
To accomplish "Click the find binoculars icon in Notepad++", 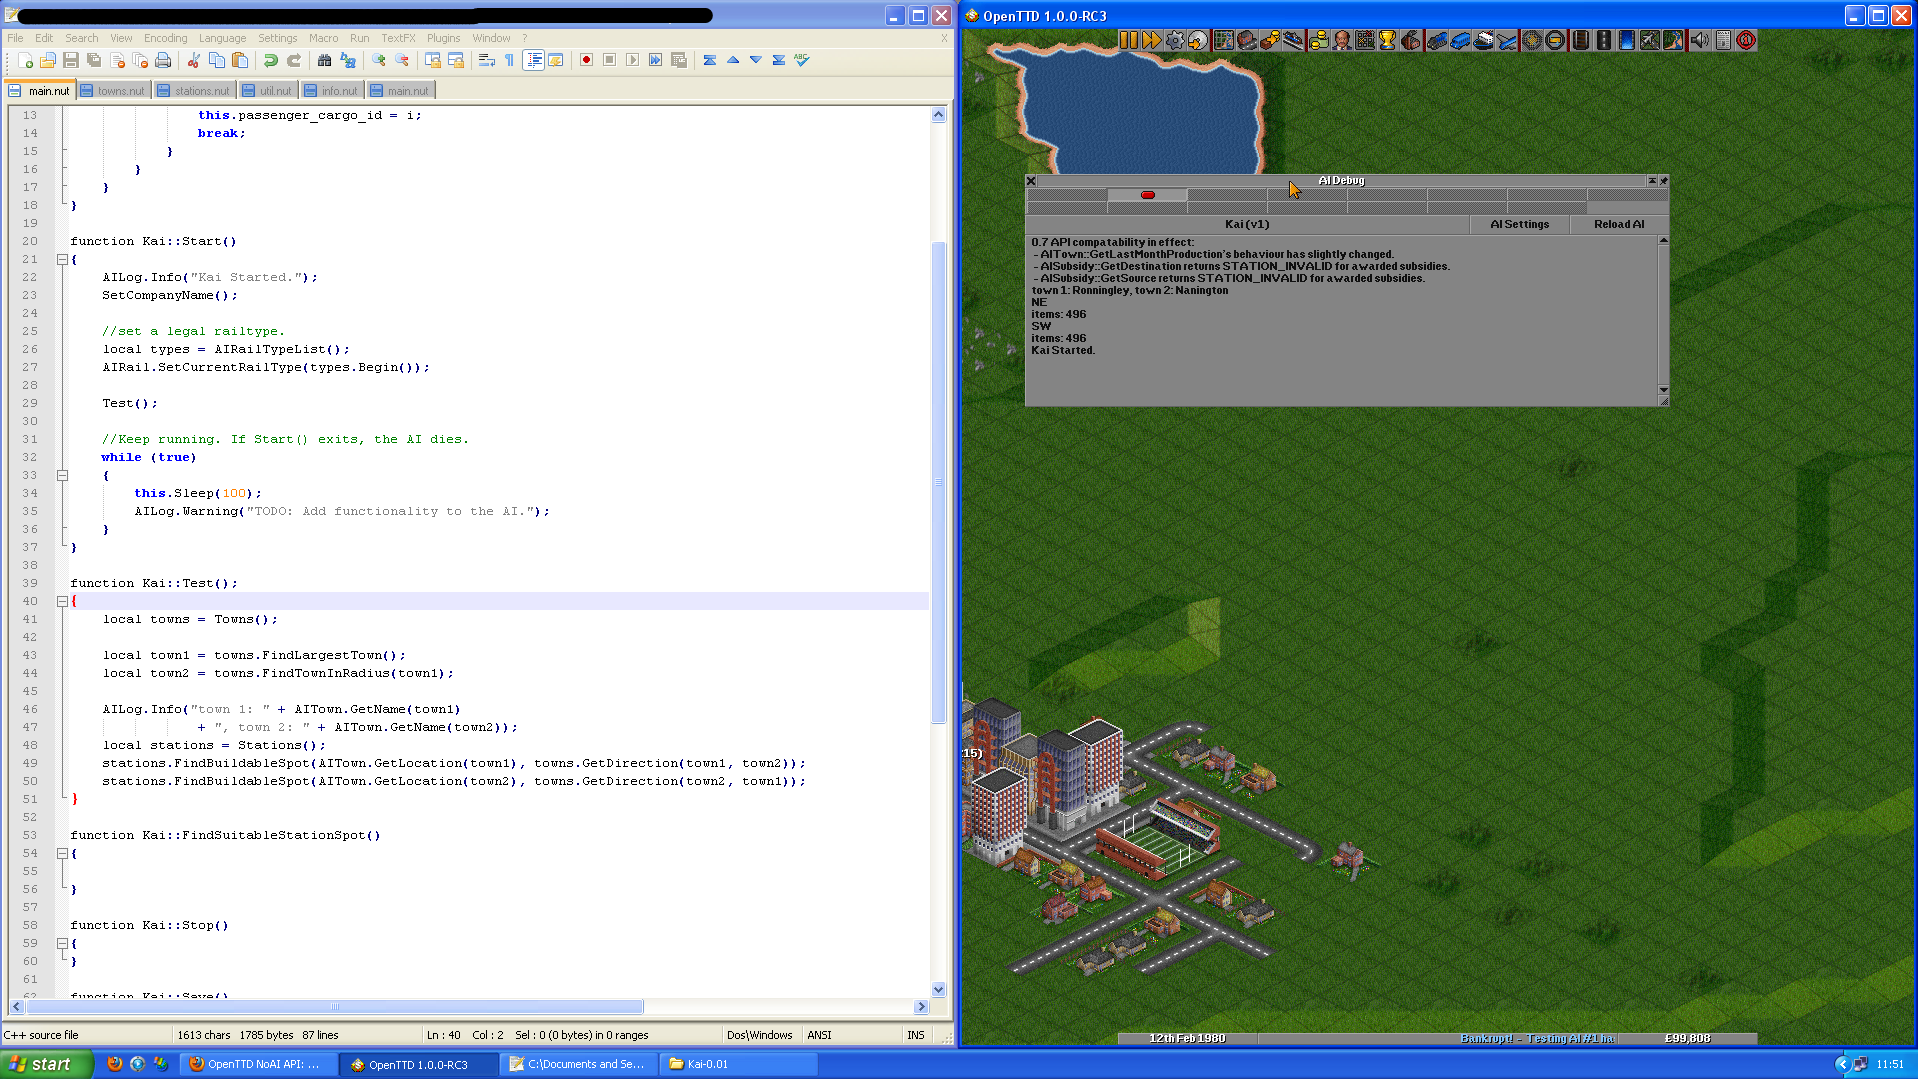I will 324,60.
